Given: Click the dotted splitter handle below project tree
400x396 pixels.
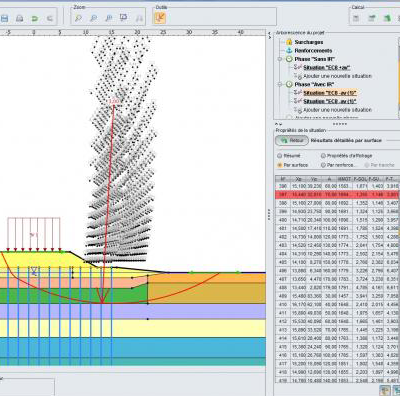Looking at the screenshot, I should [x=340, y=124].
